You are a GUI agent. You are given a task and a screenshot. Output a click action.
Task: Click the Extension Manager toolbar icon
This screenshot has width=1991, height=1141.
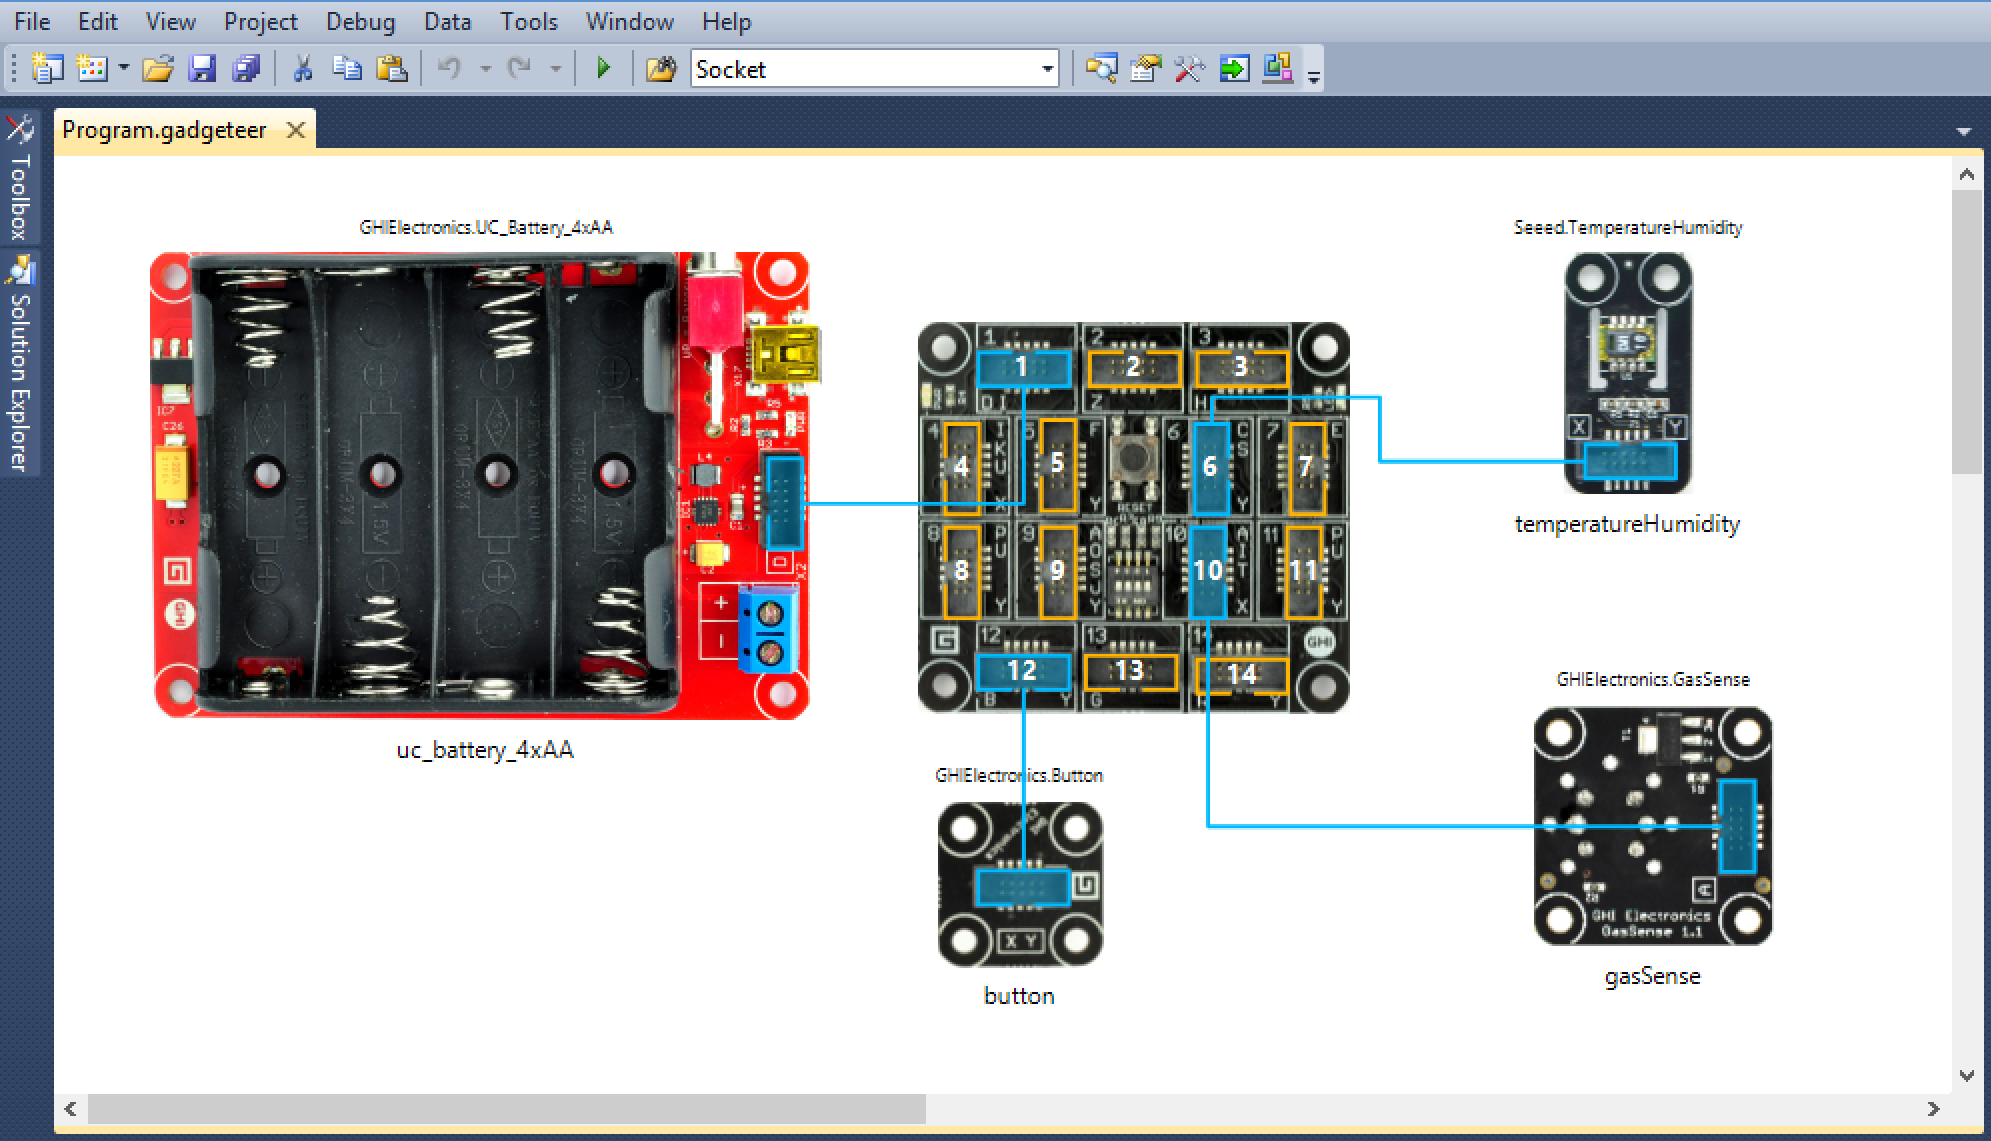click(1277, 67)
